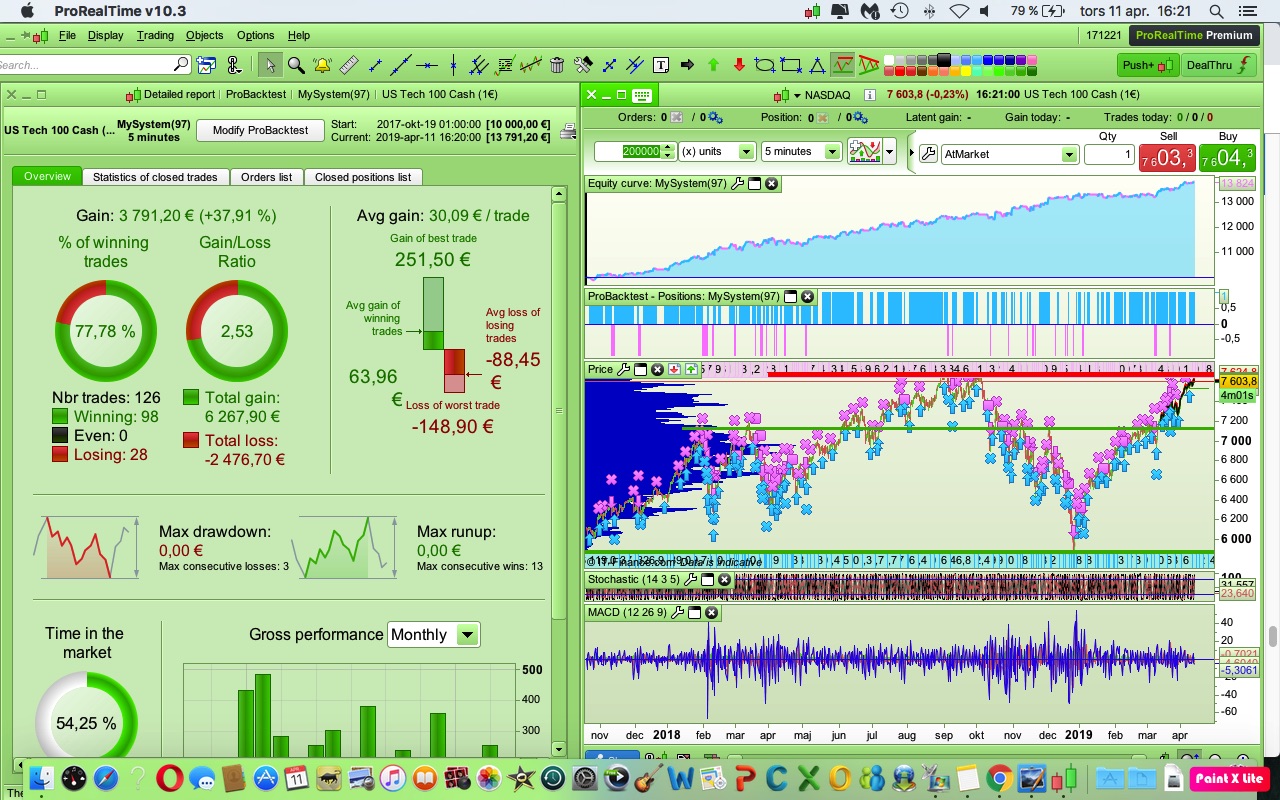
Task: Click the Push+ button
Action: pyautogui.click(x=1147, y=65)
